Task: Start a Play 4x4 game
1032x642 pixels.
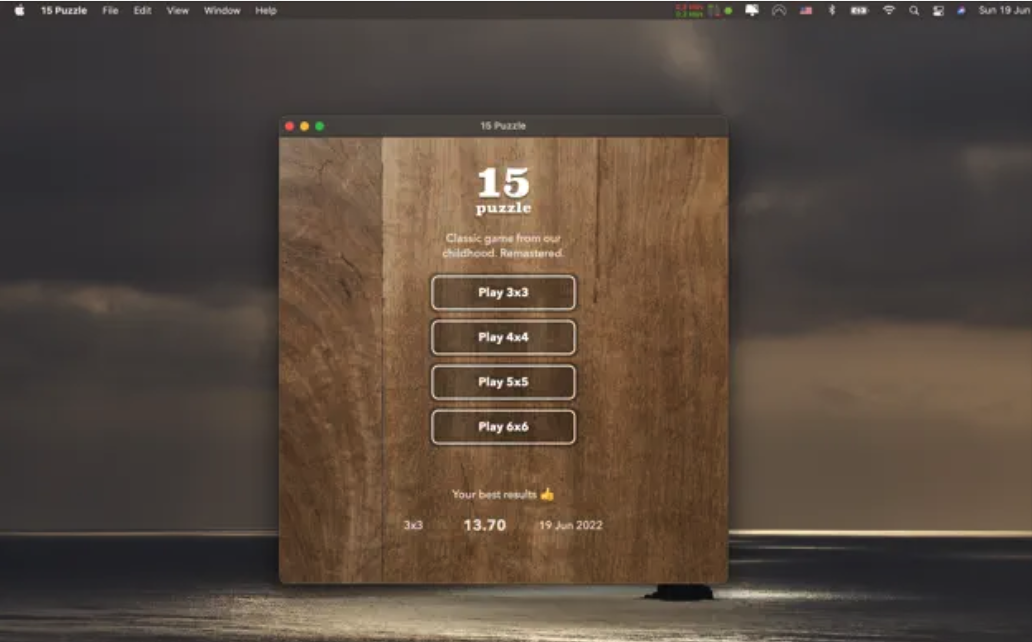Action: [503, 337]
